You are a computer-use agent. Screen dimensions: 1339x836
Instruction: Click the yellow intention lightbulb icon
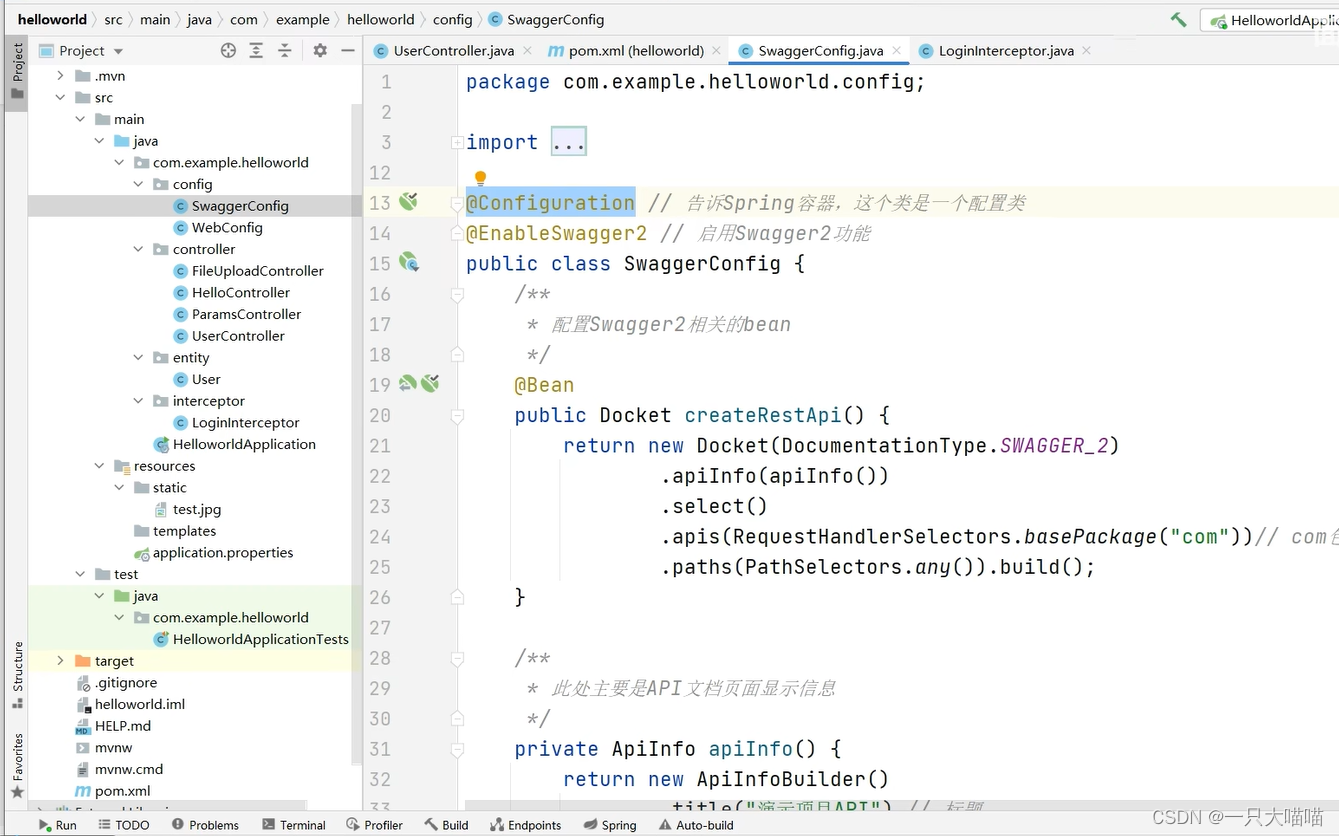pyautogui.click(x=480, y=178)
